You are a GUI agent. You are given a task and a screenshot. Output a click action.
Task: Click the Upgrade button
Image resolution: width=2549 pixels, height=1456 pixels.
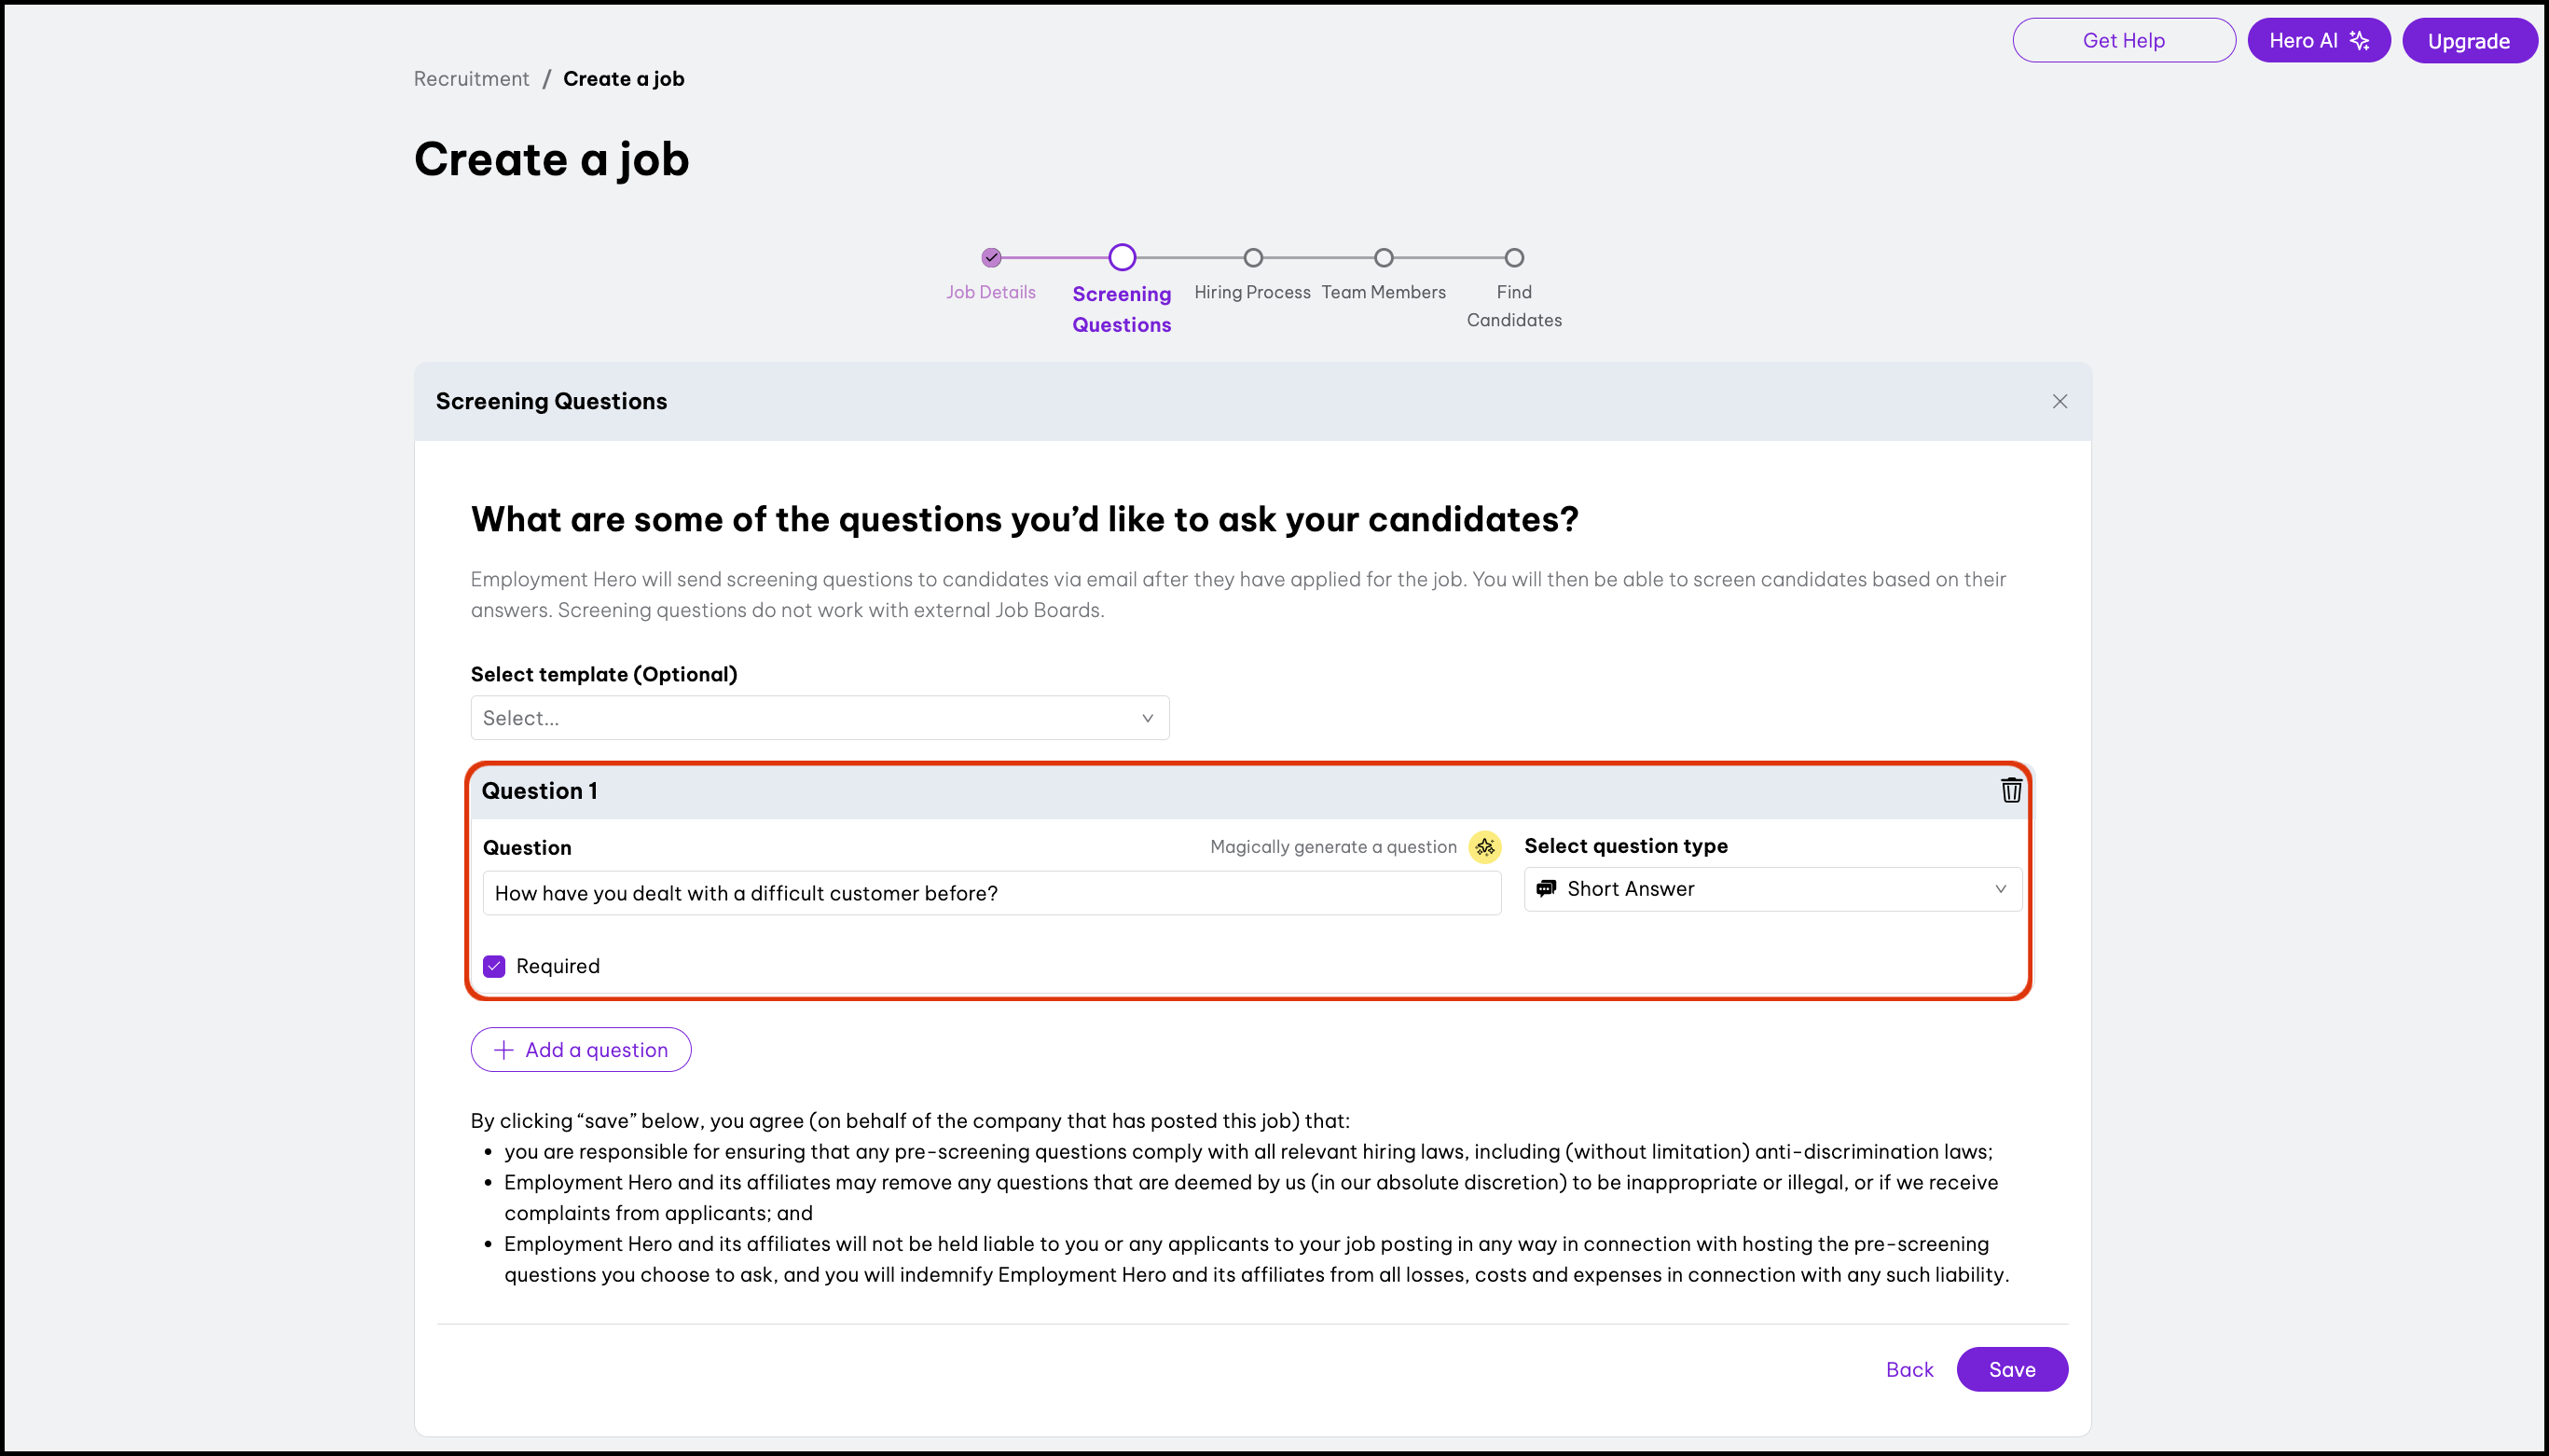2468,41
